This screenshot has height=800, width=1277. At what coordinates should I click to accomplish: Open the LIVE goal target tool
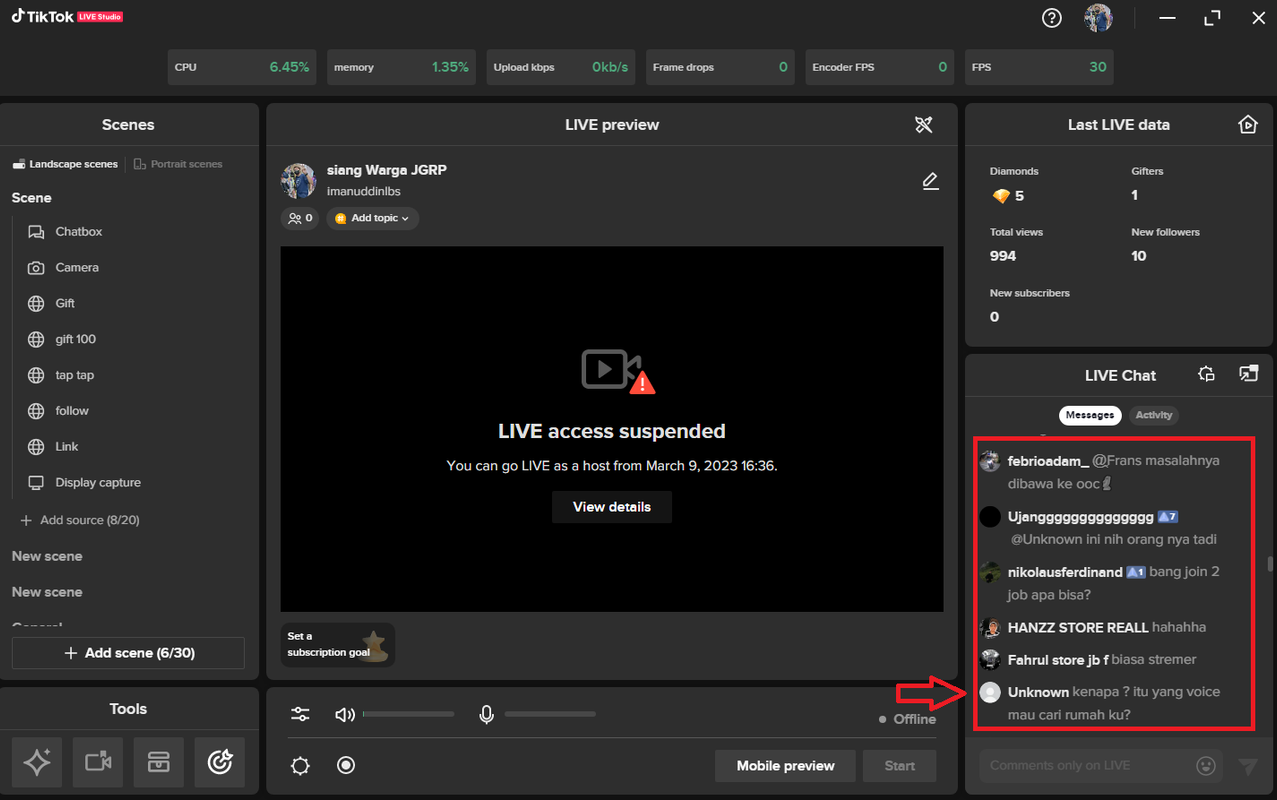click(x=220, y=763)
